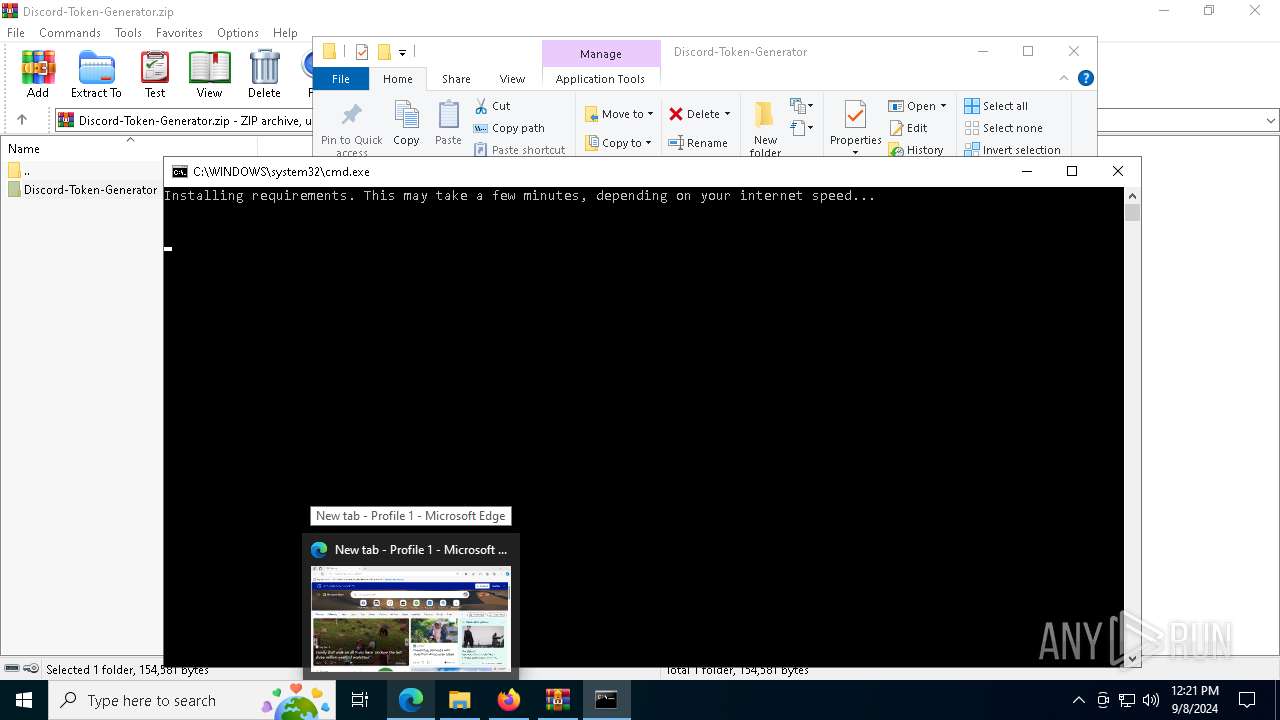Click cmd.exe window scrollbar up arrow
Screen dimensions: 1280x720
point(1132,196)
